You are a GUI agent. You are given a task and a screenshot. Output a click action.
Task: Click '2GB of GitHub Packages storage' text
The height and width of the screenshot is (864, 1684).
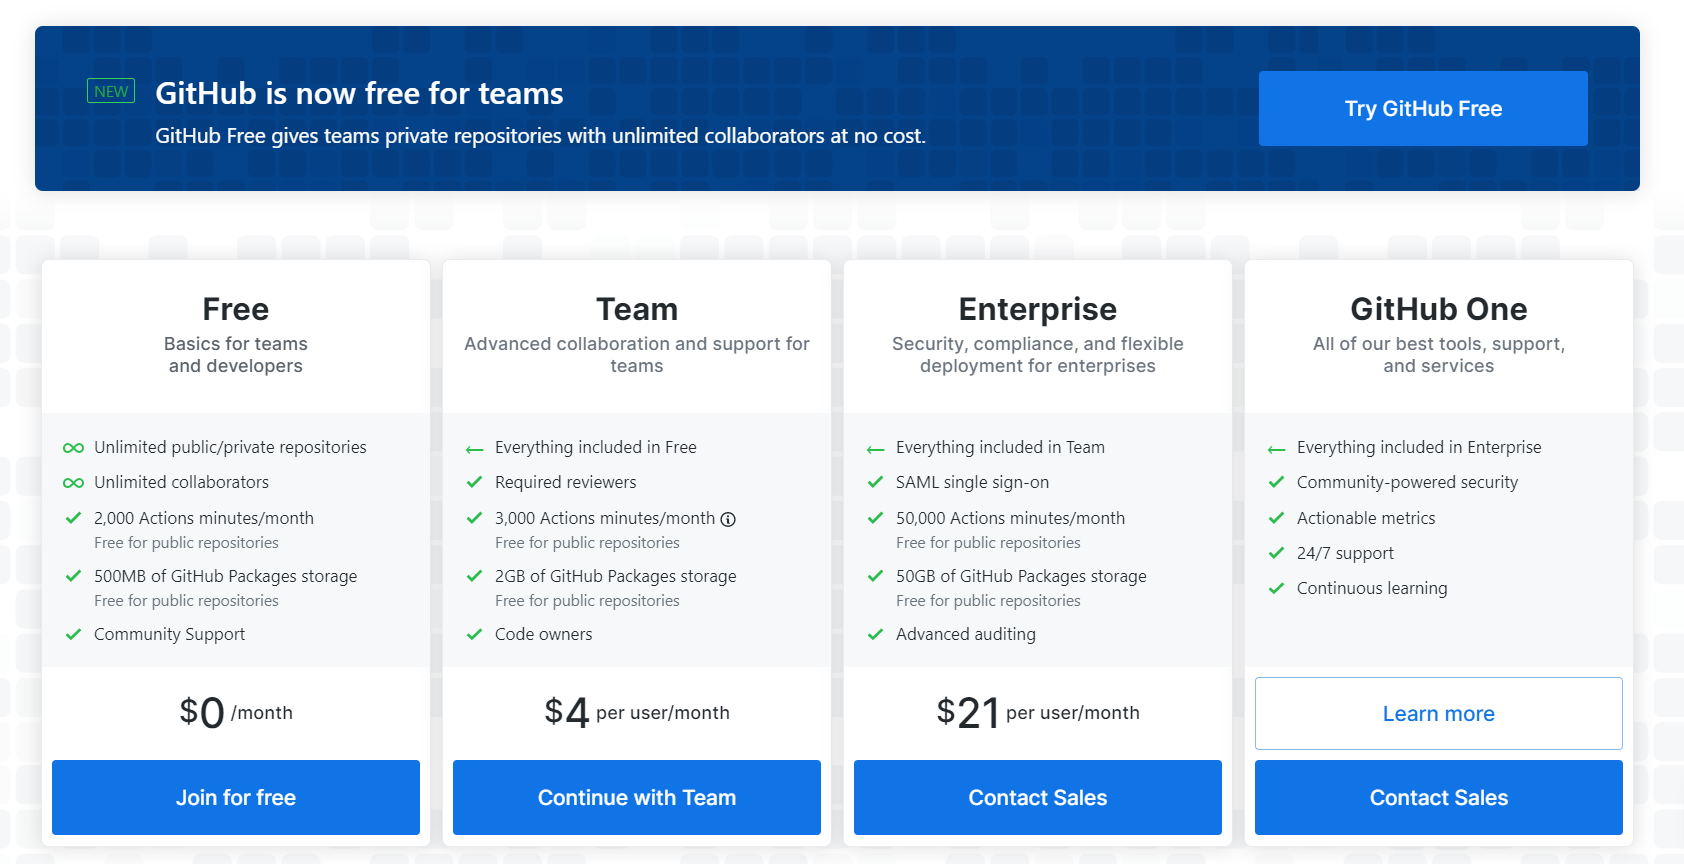(x=615, y=576)
